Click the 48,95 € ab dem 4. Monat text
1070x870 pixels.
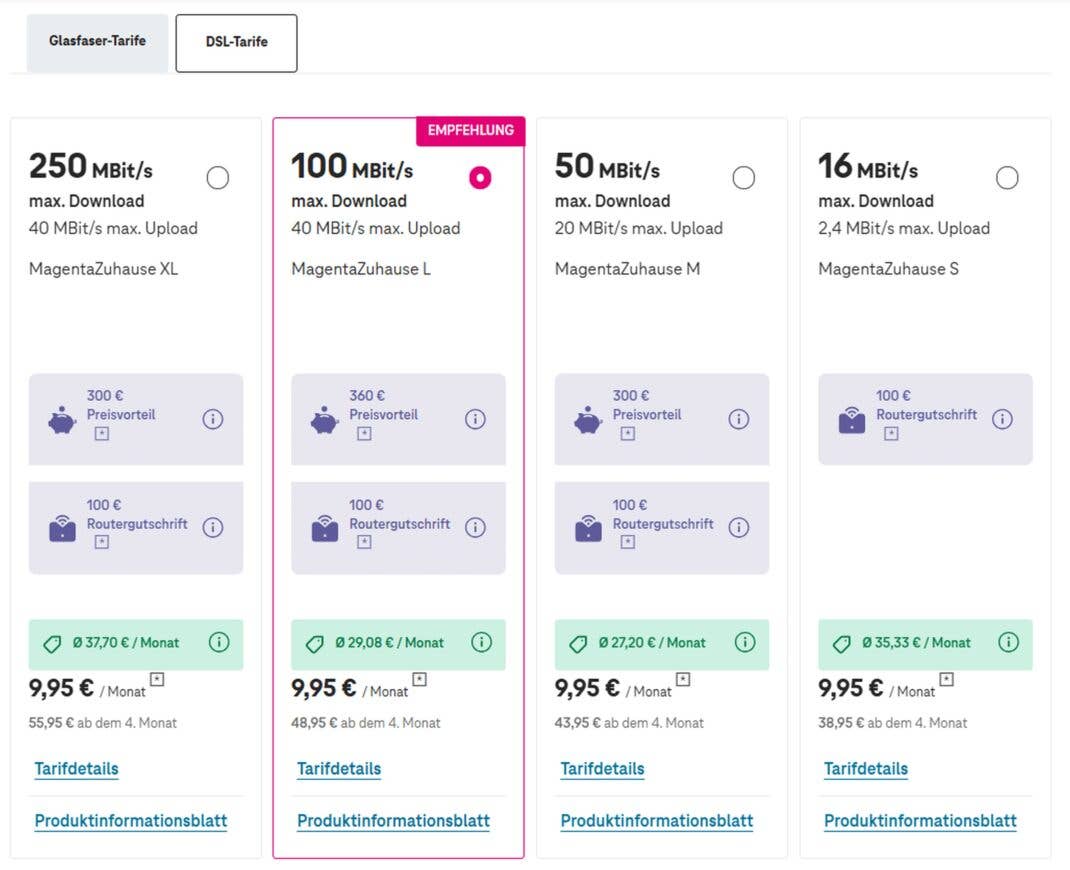(366, 723)
